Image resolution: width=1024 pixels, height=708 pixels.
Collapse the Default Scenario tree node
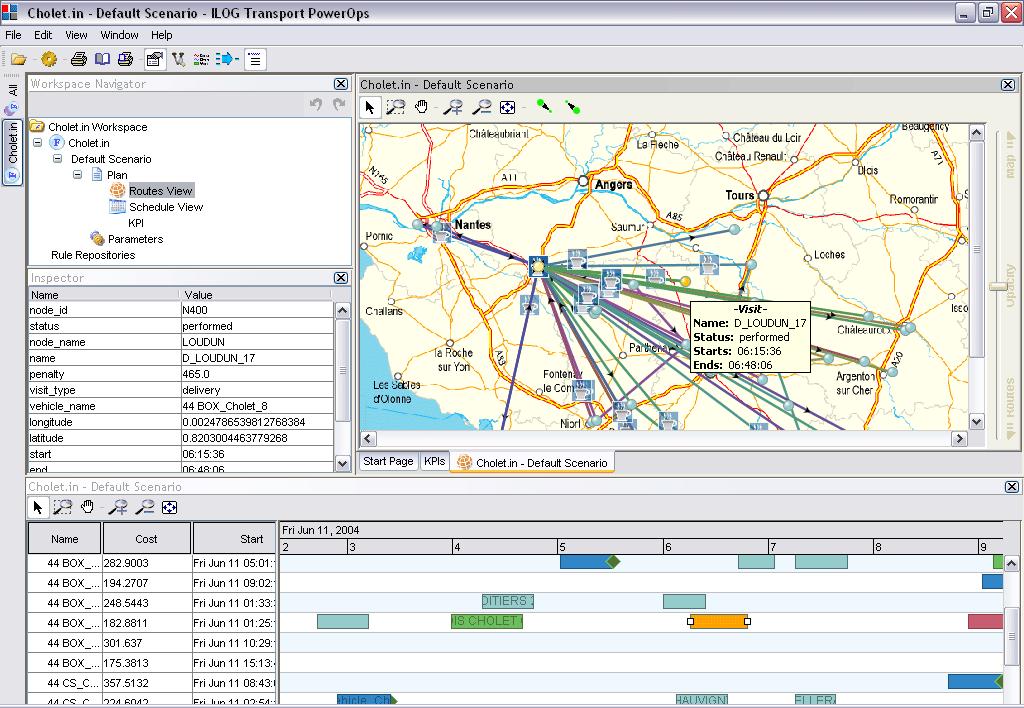[57, 159]
